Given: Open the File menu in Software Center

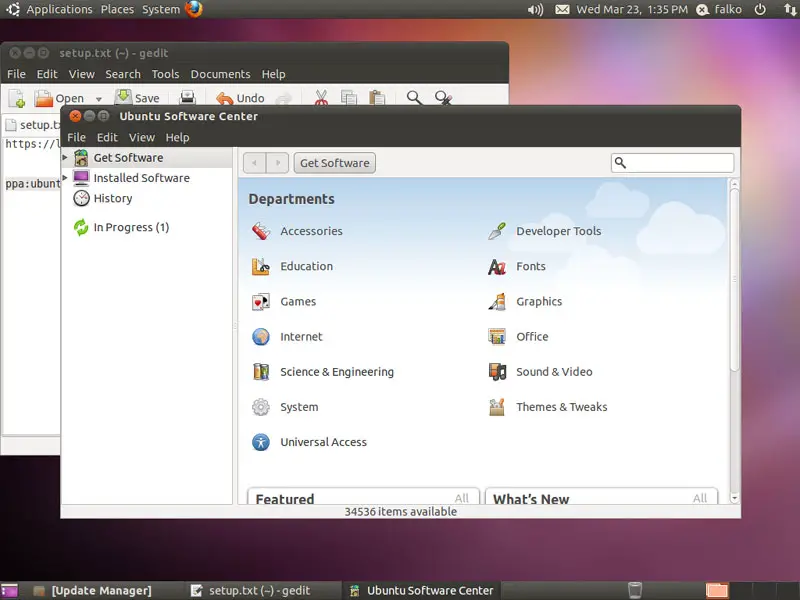Looking at the screenshot, I should tap(77, 137).
